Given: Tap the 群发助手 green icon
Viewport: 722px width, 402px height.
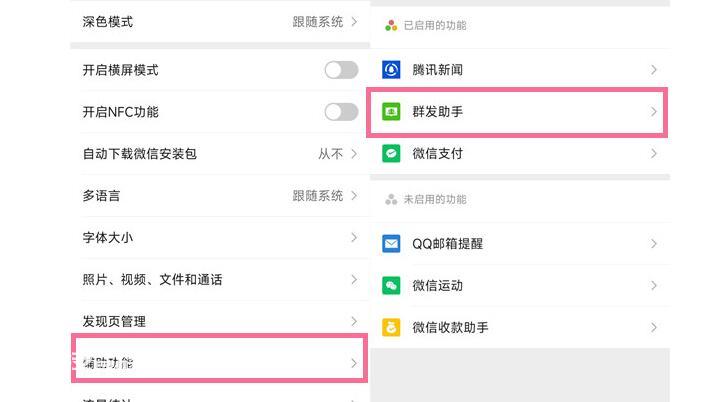Looking at the screenshot, I should pyautogui.click(x=391, y=112).
